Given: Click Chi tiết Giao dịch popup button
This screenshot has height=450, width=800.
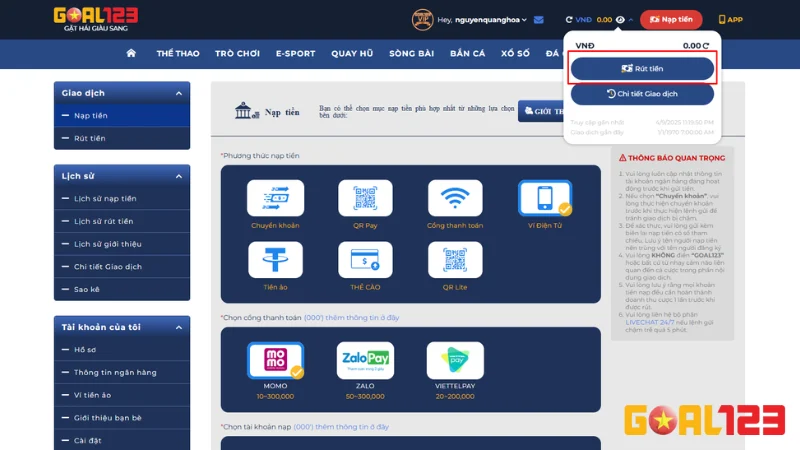Looking at the screenshot, I should coord(642,94).
